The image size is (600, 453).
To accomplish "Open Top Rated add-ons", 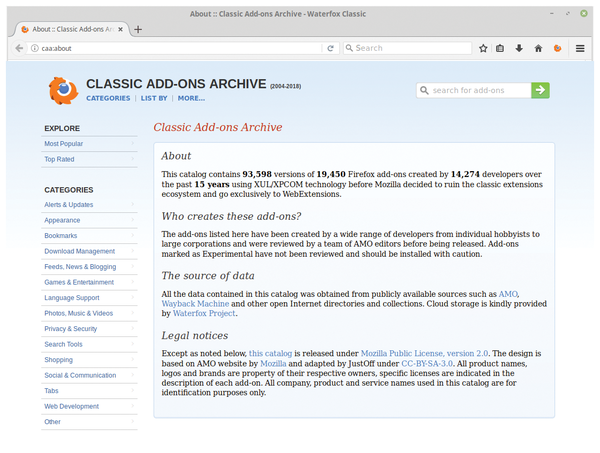I will (89, 159).
